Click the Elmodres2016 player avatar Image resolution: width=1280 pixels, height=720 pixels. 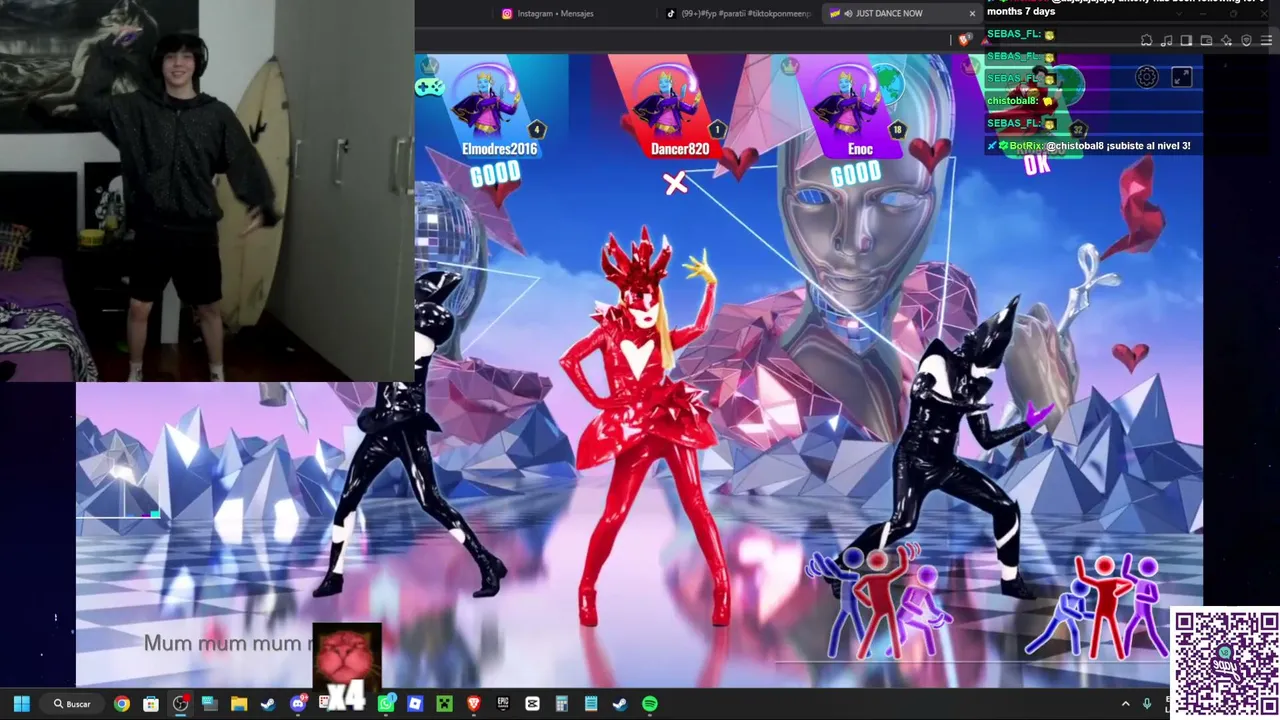point(487,103)
